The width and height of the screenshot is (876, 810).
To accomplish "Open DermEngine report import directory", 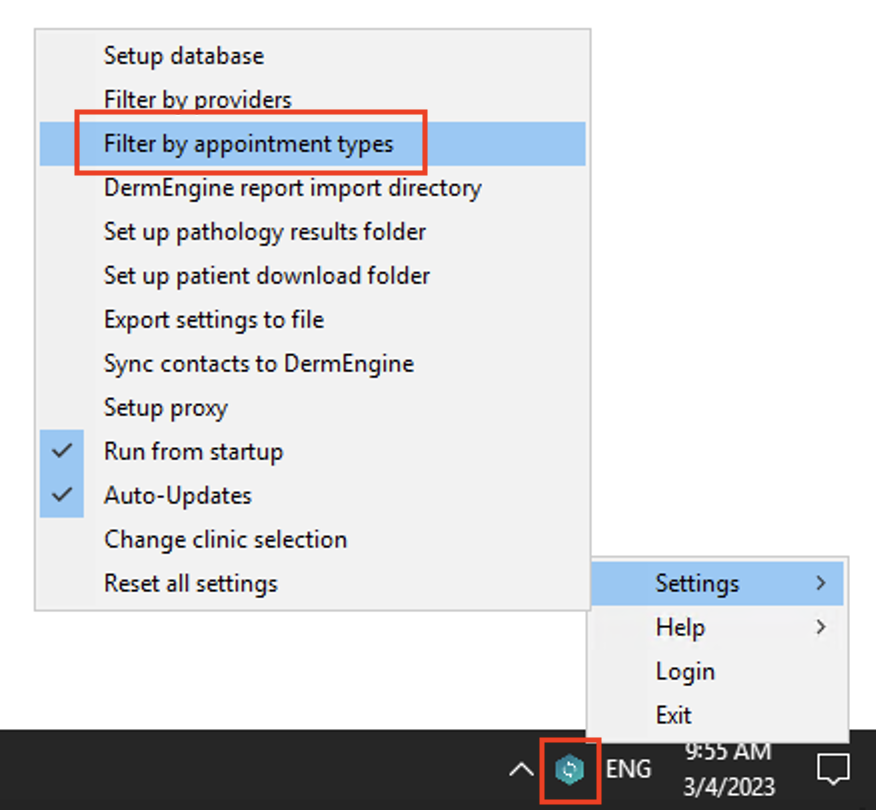I will (x=292, y=187).
